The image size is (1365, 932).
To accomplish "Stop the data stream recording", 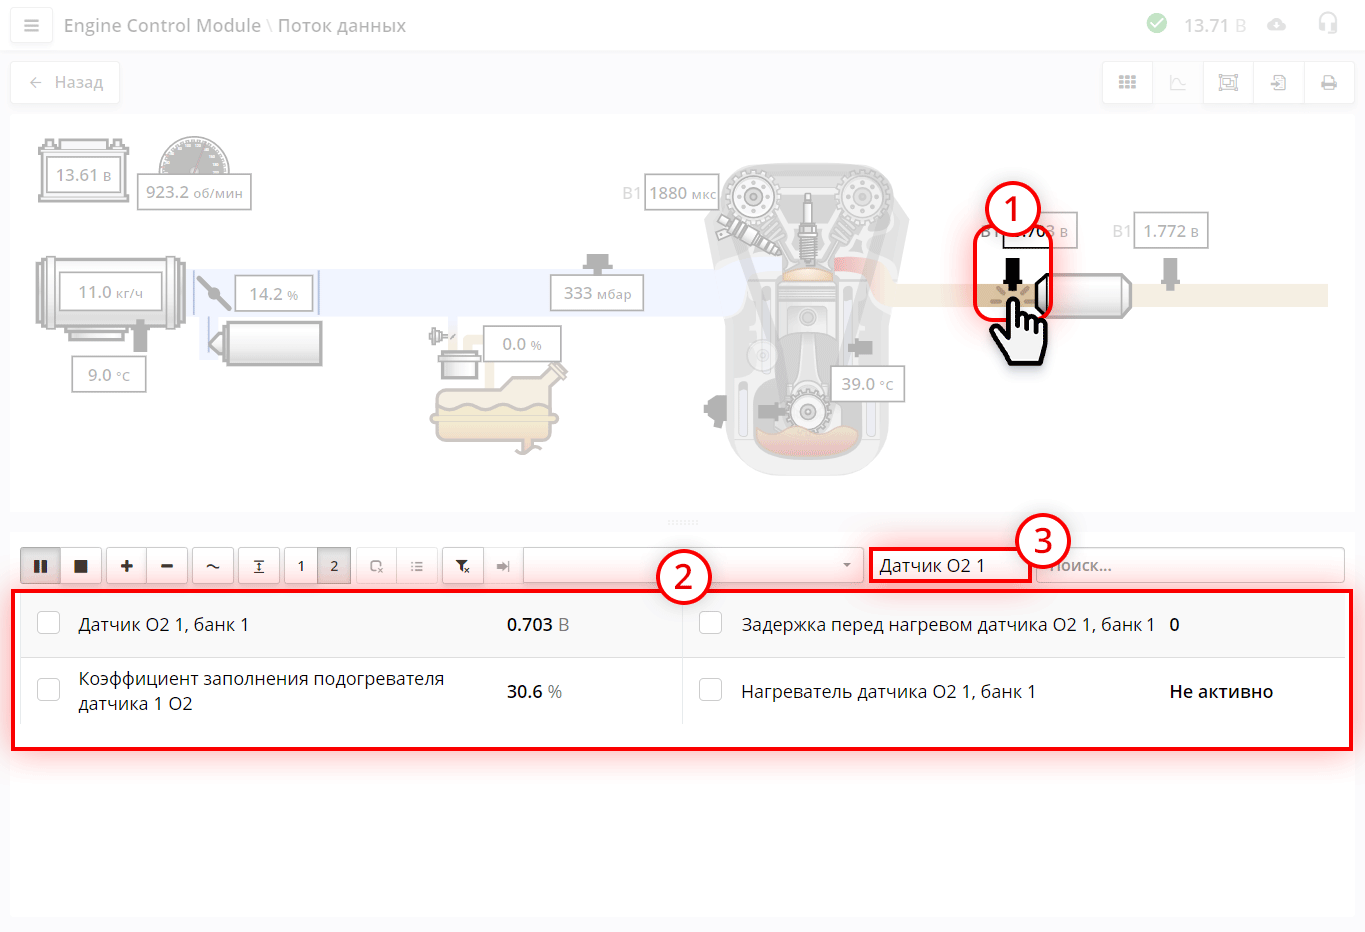I will [x=81, y=566].
